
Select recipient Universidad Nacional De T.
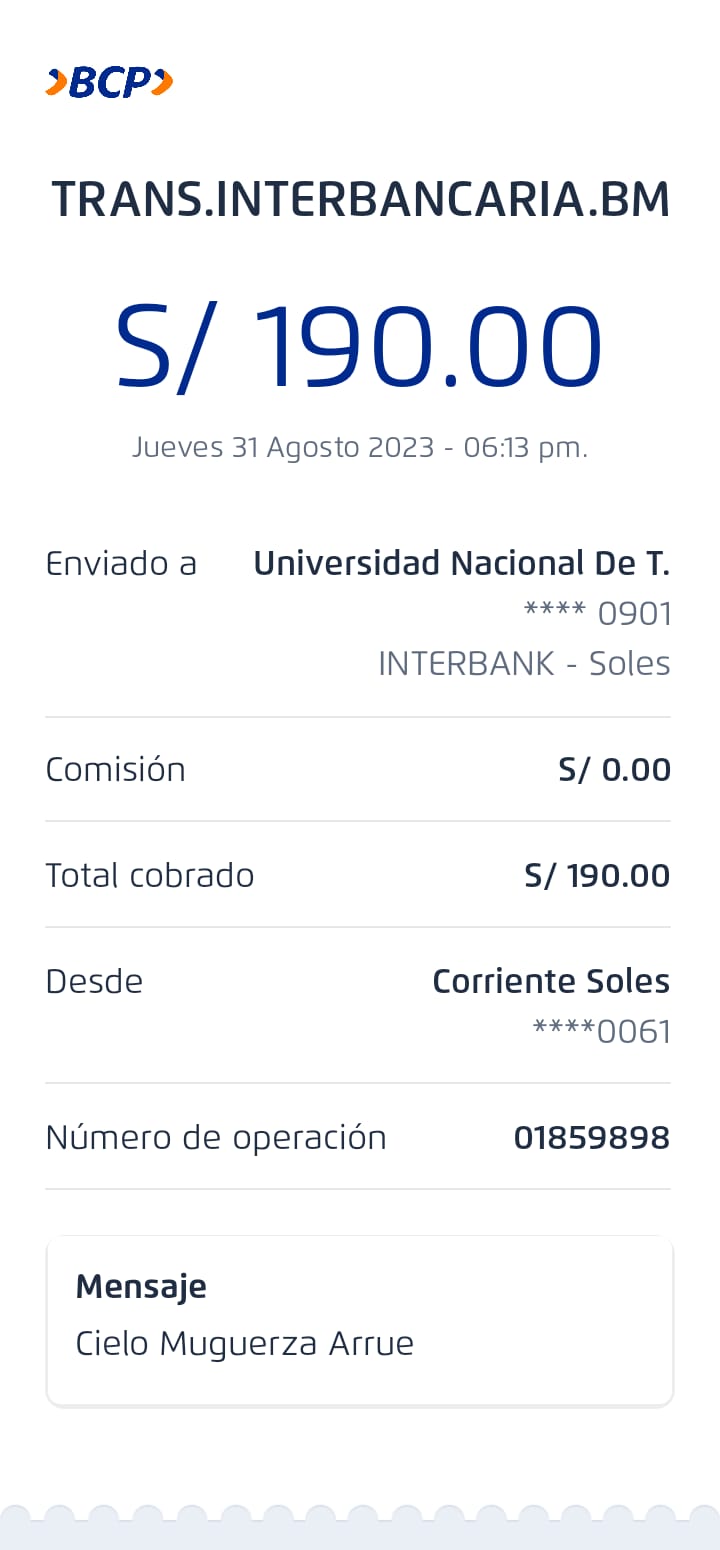pos(461,564)
